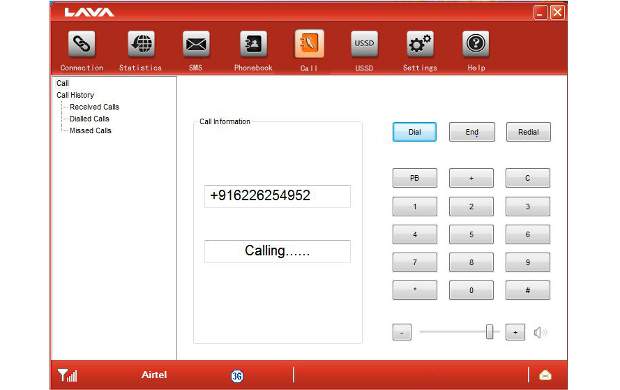Screen dimensions: 620x390
Task: Click the signal strength icon
Action: (x=67, y=375)
